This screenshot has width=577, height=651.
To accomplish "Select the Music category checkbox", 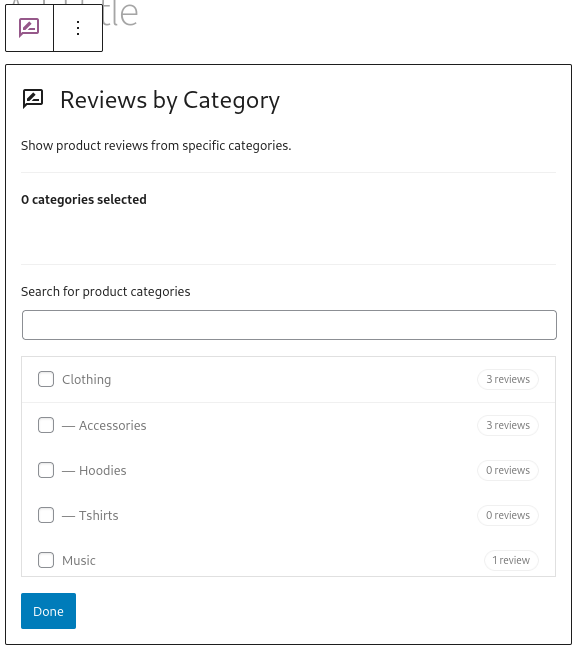I will (46, 560).
